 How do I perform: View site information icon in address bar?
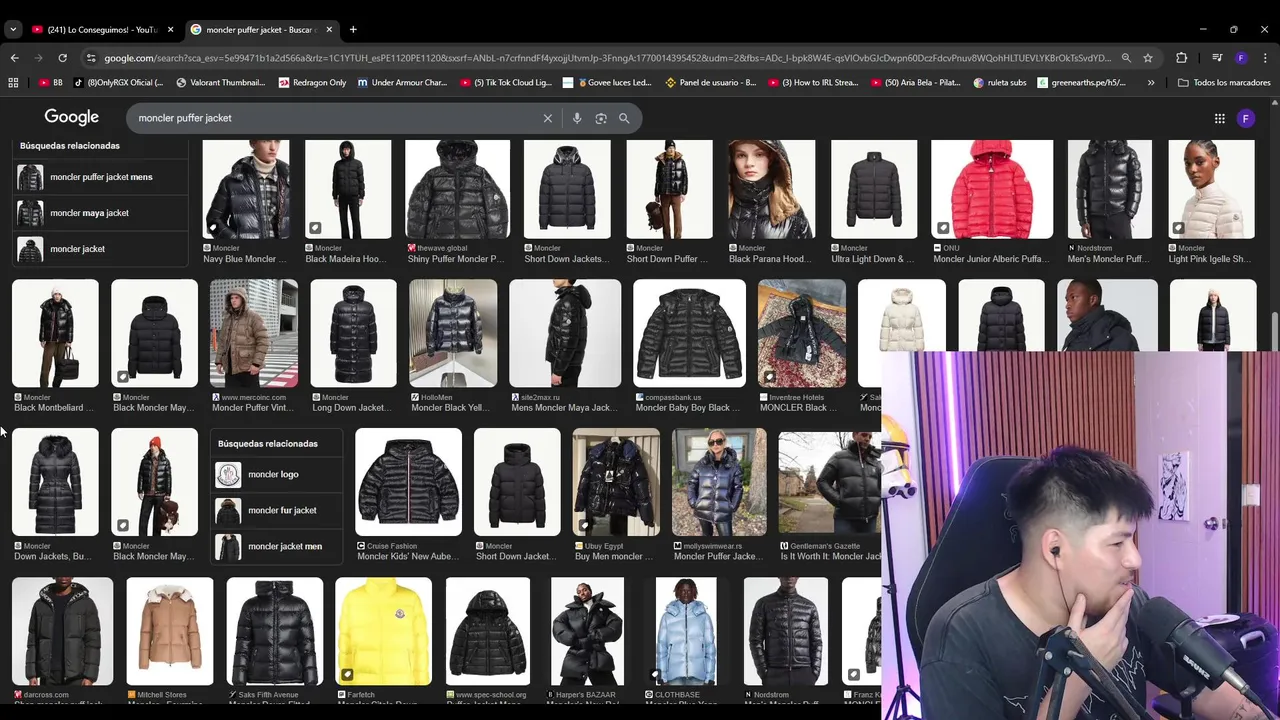[91, 58]
